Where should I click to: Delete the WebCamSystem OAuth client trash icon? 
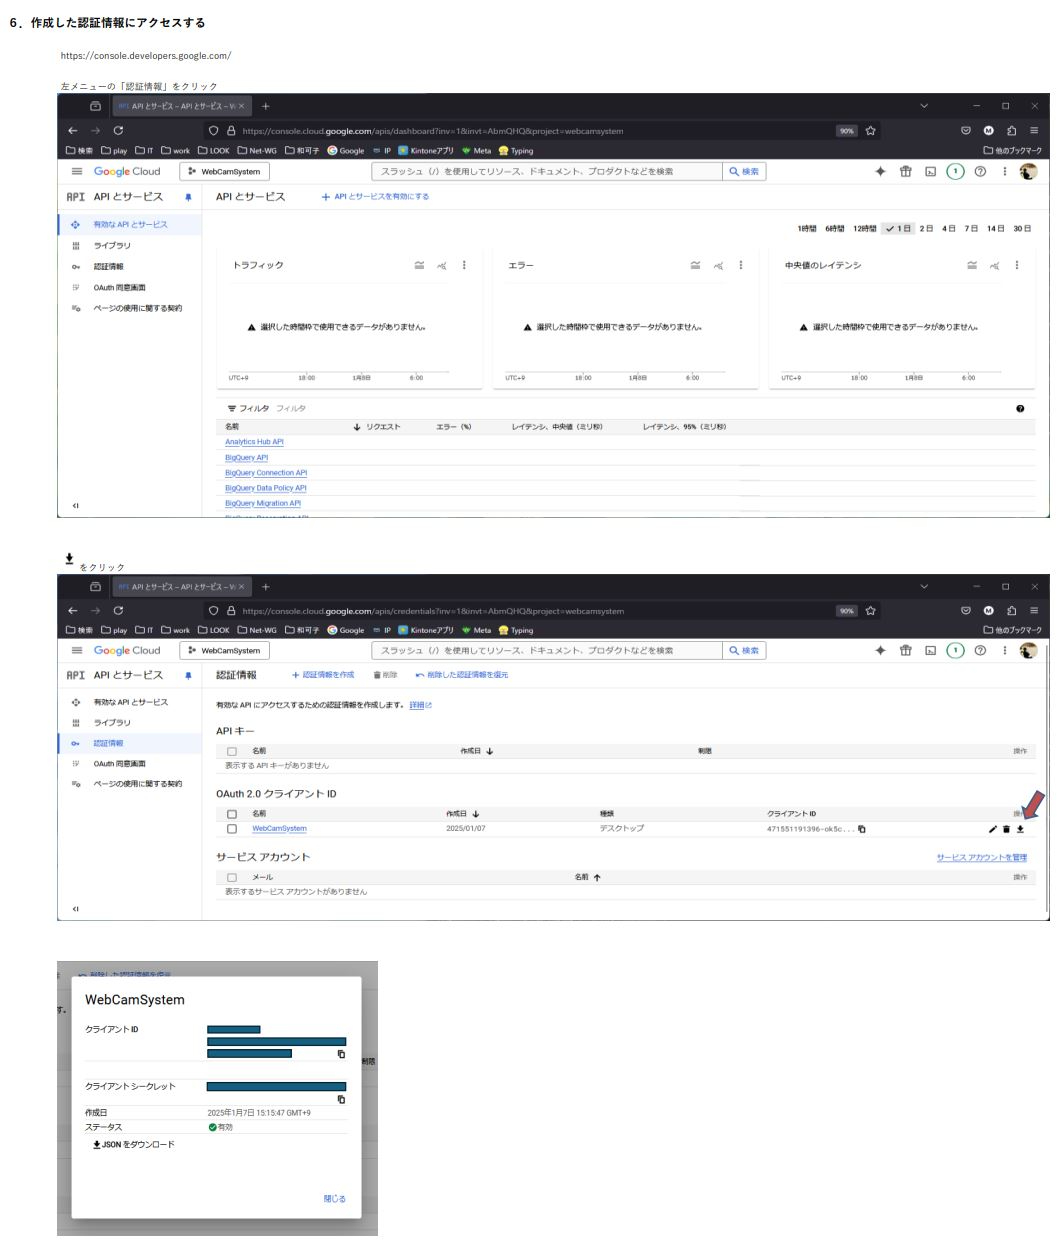1006,829
